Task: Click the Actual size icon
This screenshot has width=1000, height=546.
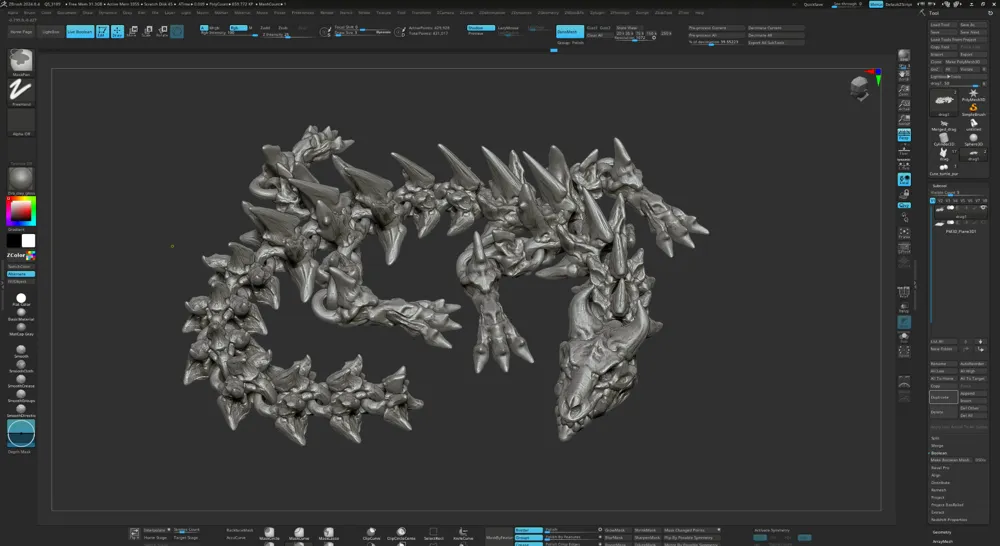Action: click(x=904, y=105)
